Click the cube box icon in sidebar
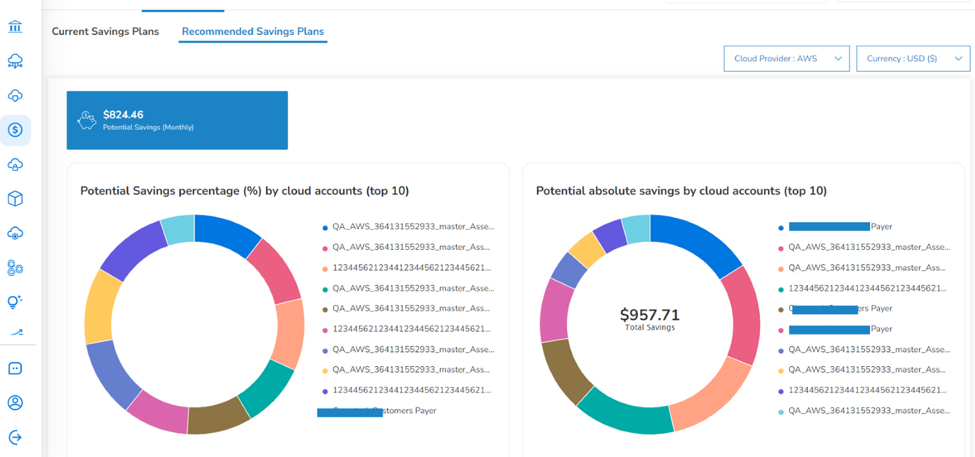The width and height of the screenshot is (975, 457). (16, 199)
